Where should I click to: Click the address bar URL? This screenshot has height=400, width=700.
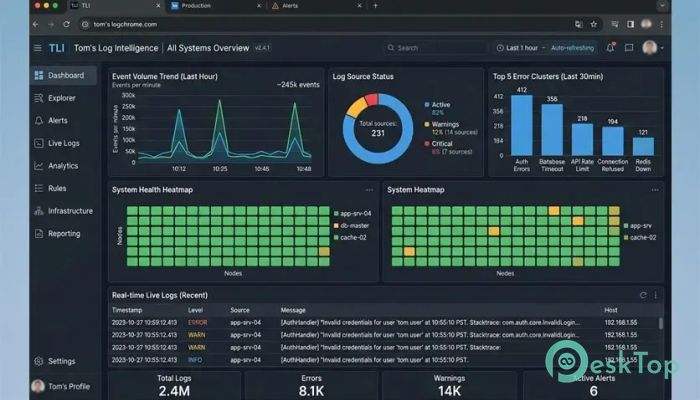tap(125, 24)
